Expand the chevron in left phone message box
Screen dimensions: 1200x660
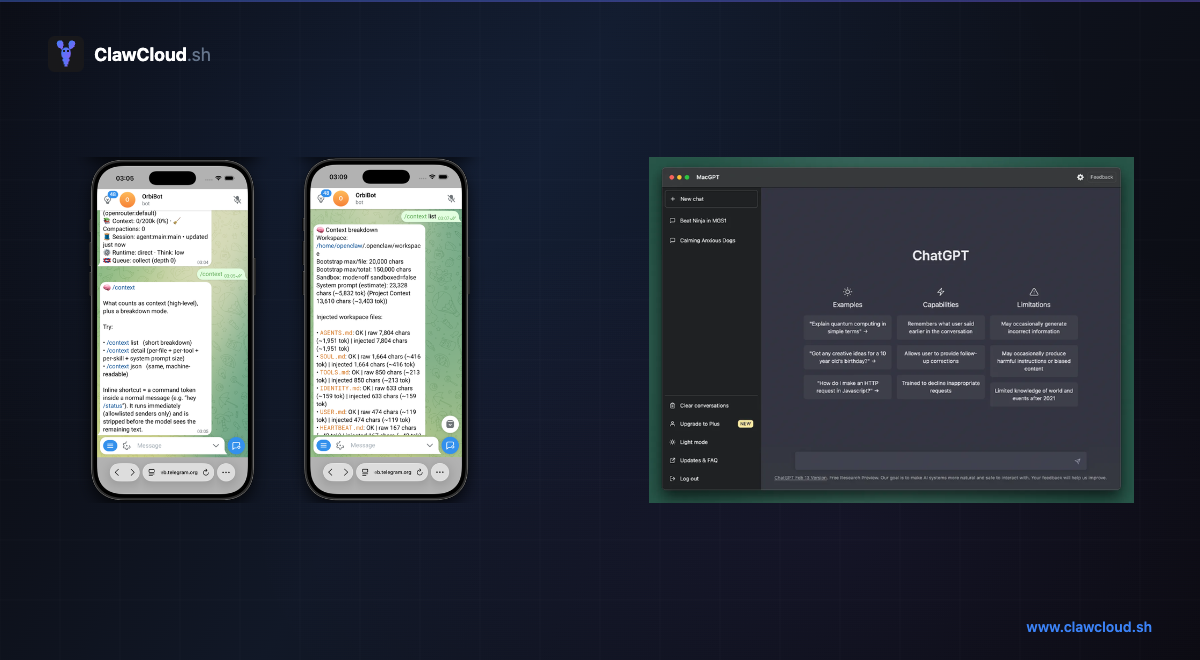point(215,445)
